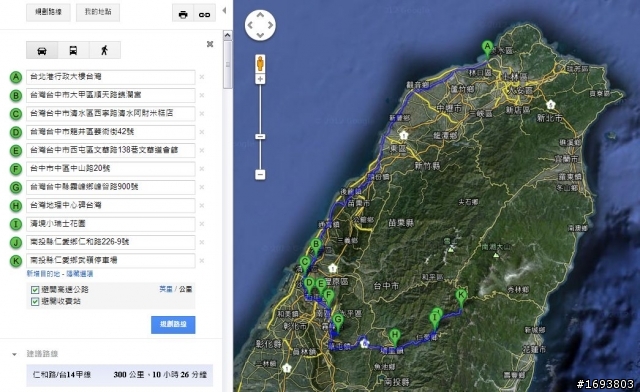Image resolution: width=640 pixels, height=392 pixels.
Task: Click the 清境小瑞士花園 input field
Action: (111, 224)
